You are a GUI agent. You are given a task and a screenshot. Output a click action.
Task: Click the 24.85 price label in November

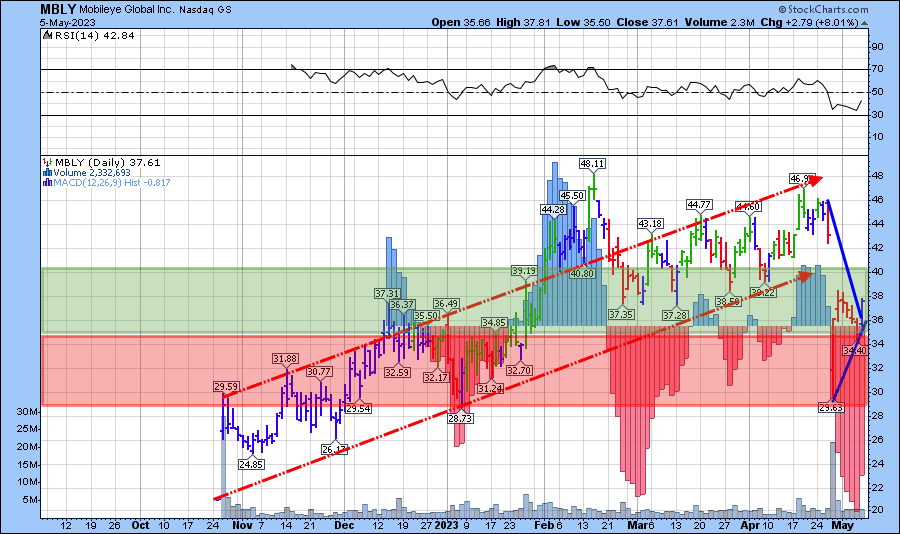coord(250,464)
